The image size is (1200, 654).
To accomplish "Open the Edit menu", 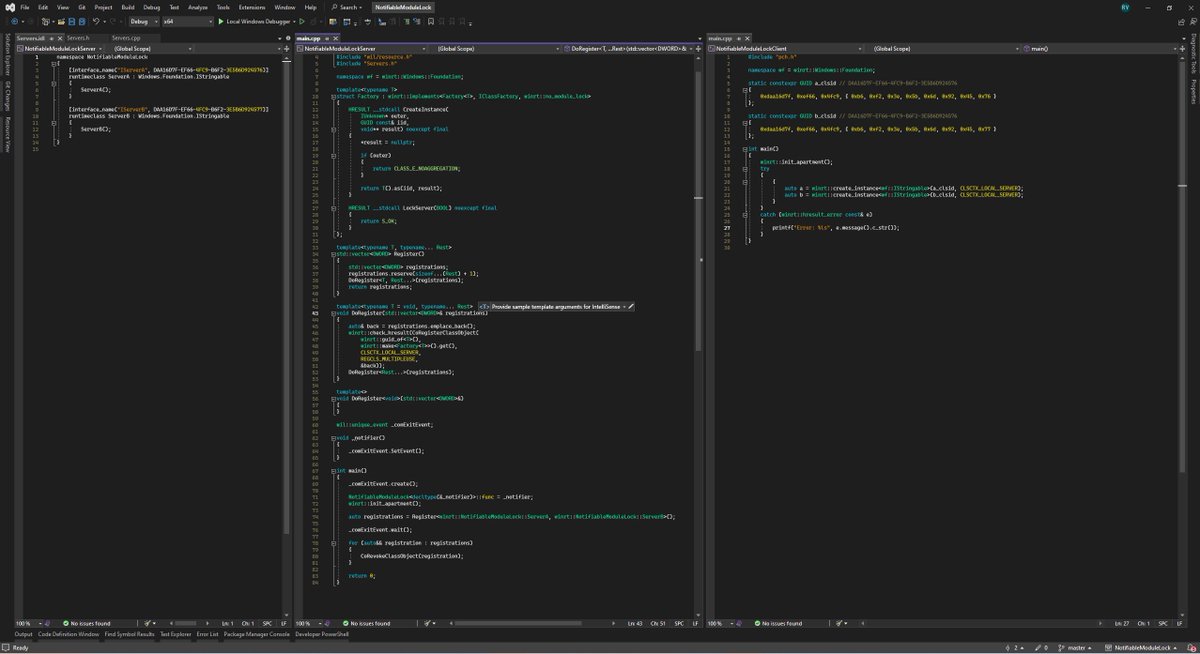I will tap(43, 7).
